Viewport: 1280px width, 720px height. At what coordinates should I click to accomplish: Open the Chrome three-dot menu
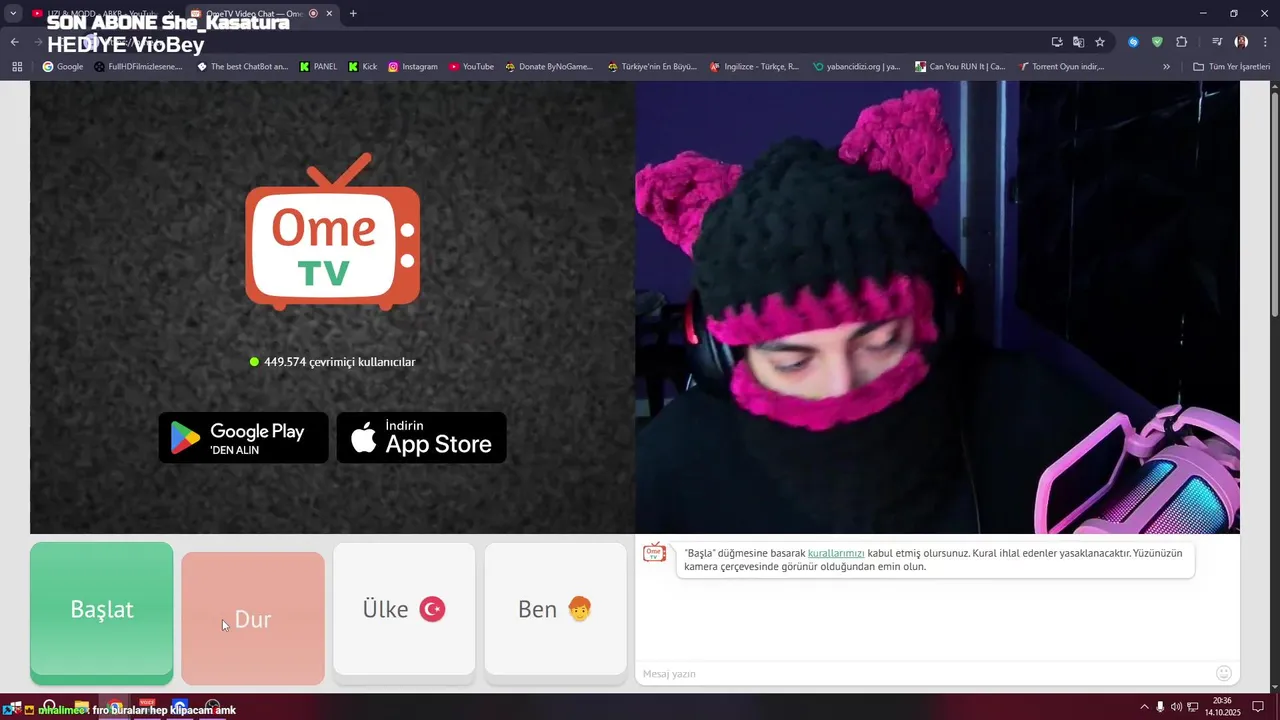click(1264, 42)
